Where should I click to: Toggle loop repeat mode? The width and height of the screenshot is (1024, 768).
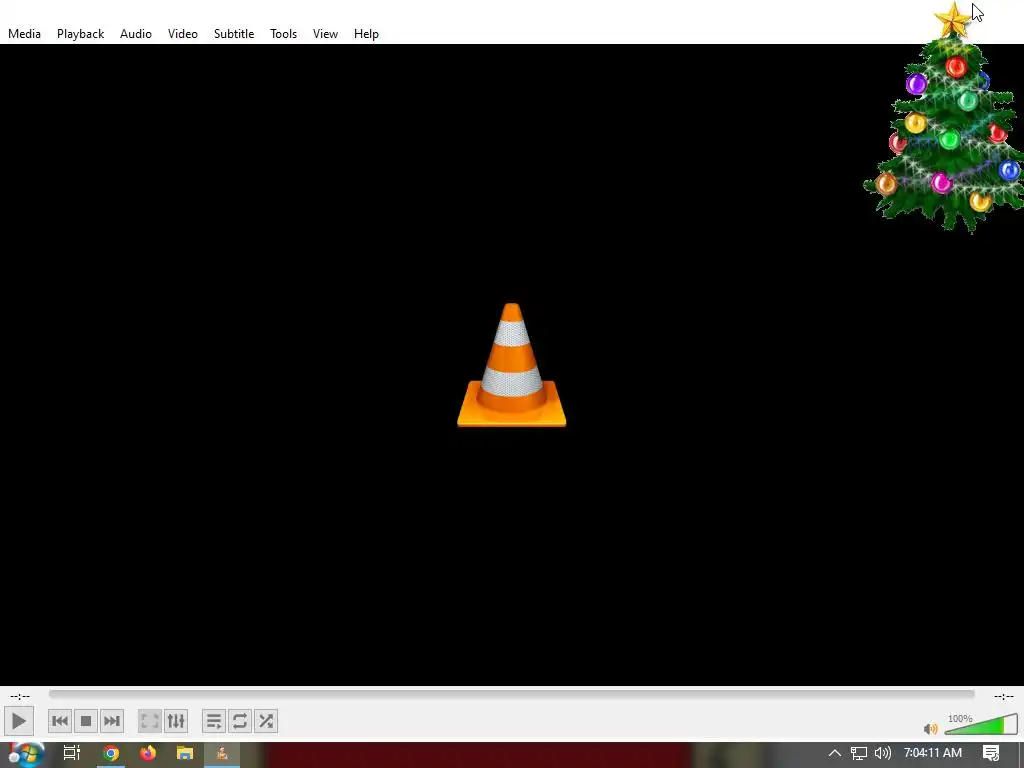pos(240,721)
